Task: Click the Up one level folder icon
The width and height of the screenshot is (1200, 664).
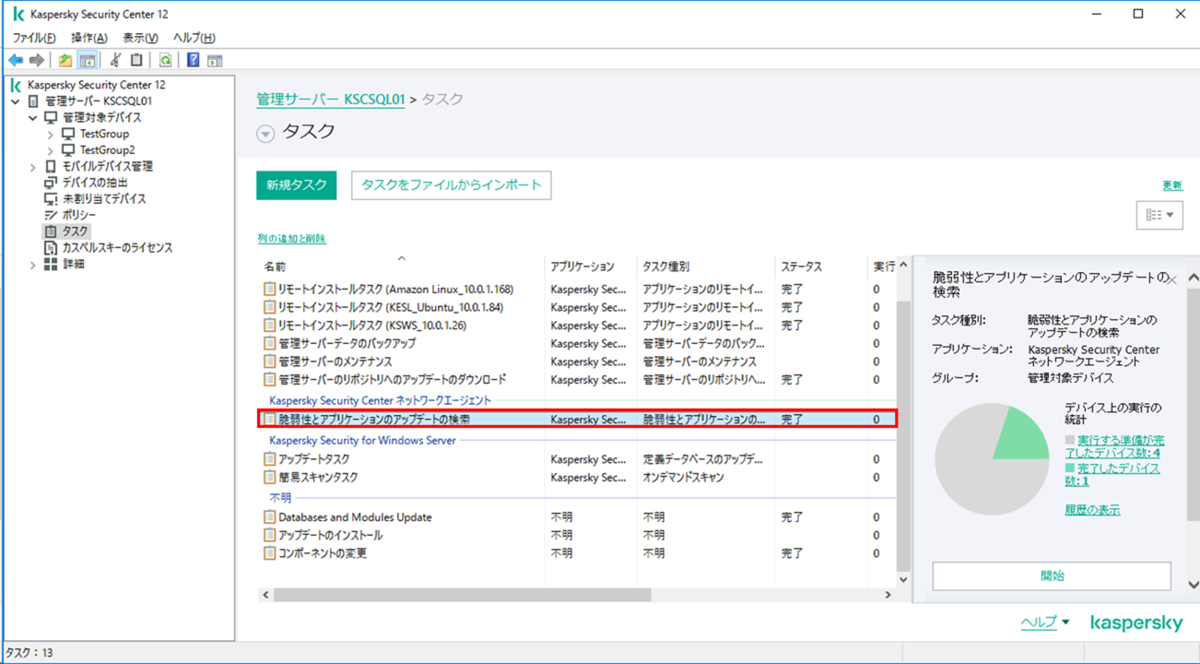Action: click(65, 60)
